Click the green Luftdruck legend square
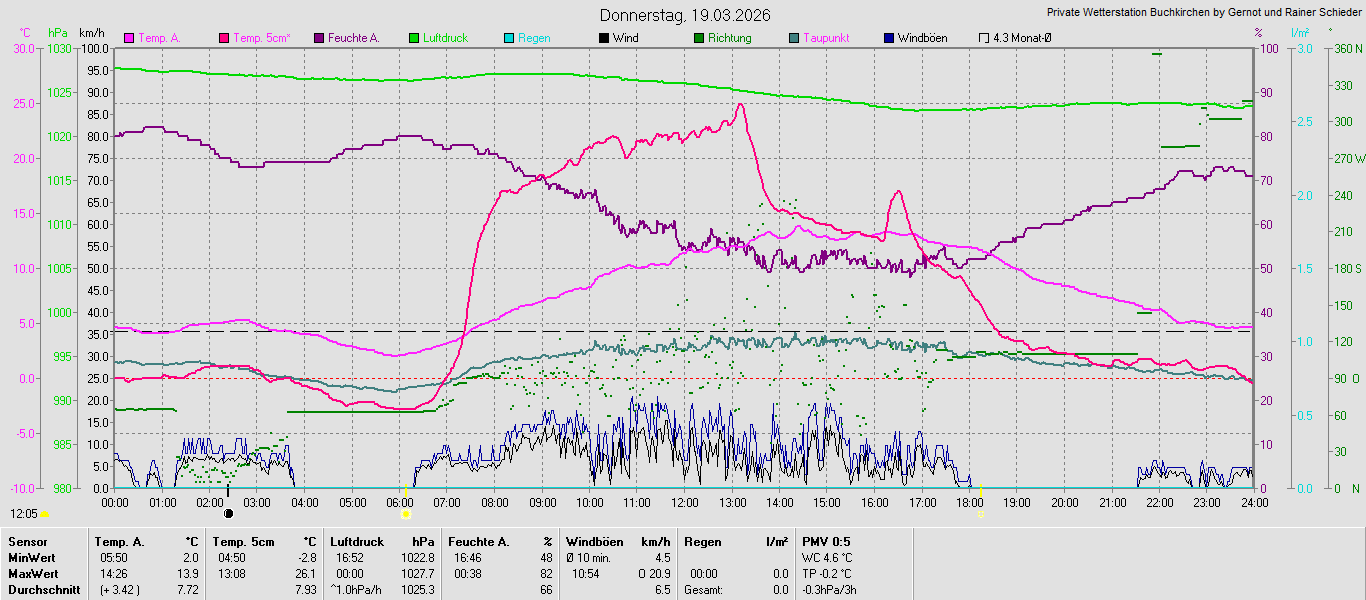Screen dimensions: 1366x600 click(413, 38)
